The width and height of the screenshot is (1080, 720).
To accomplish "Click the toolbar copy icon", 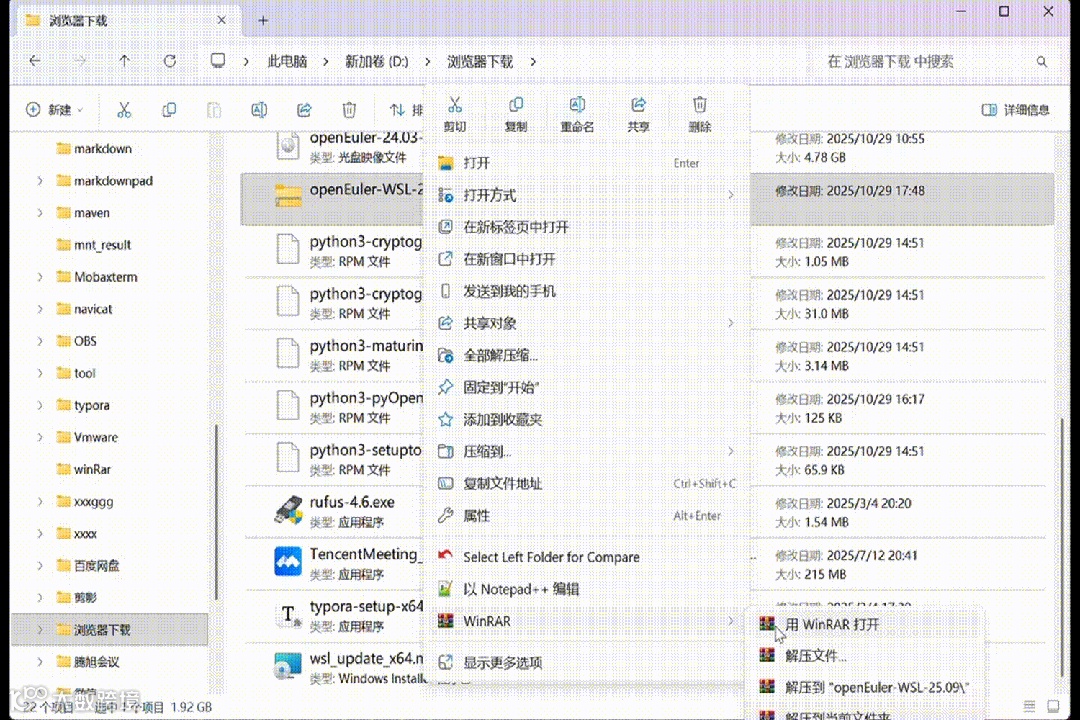I will [169, 110].
